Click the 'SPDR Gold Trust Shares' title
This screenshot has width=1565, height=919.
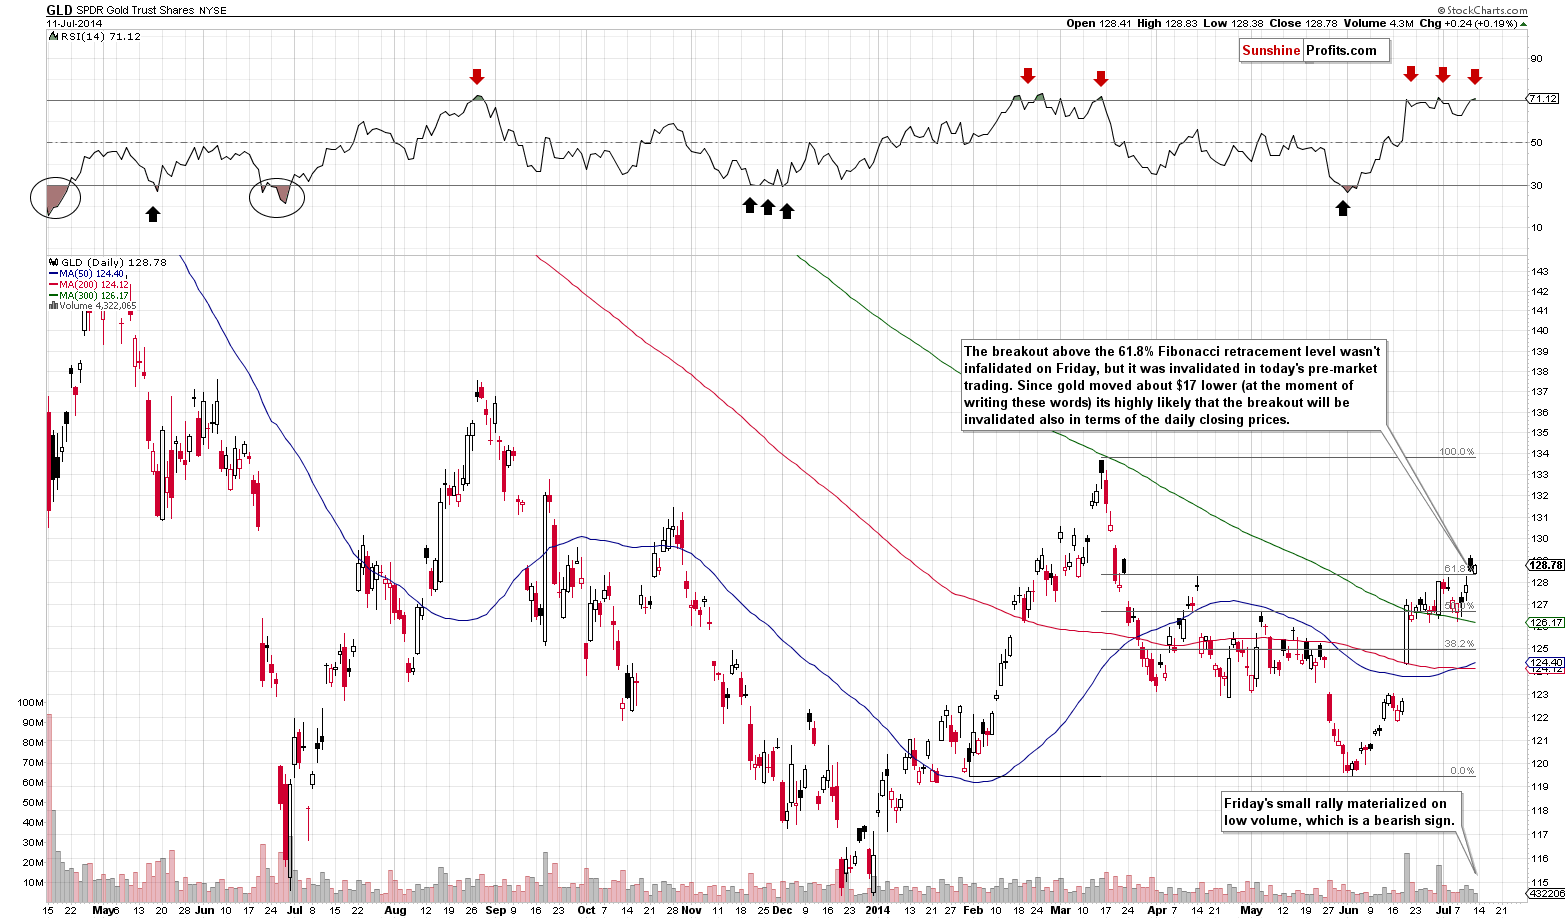coord(136,11)
